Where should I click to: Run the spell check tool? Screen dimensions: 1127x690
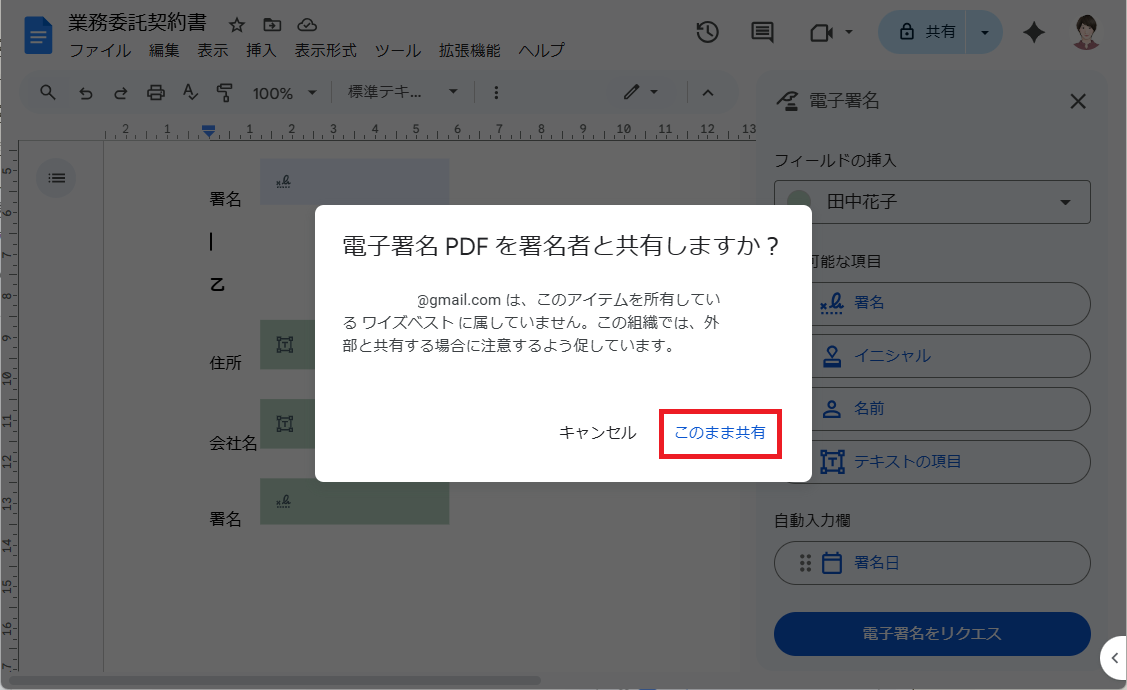pyautogui.click(x=190, y=92)
